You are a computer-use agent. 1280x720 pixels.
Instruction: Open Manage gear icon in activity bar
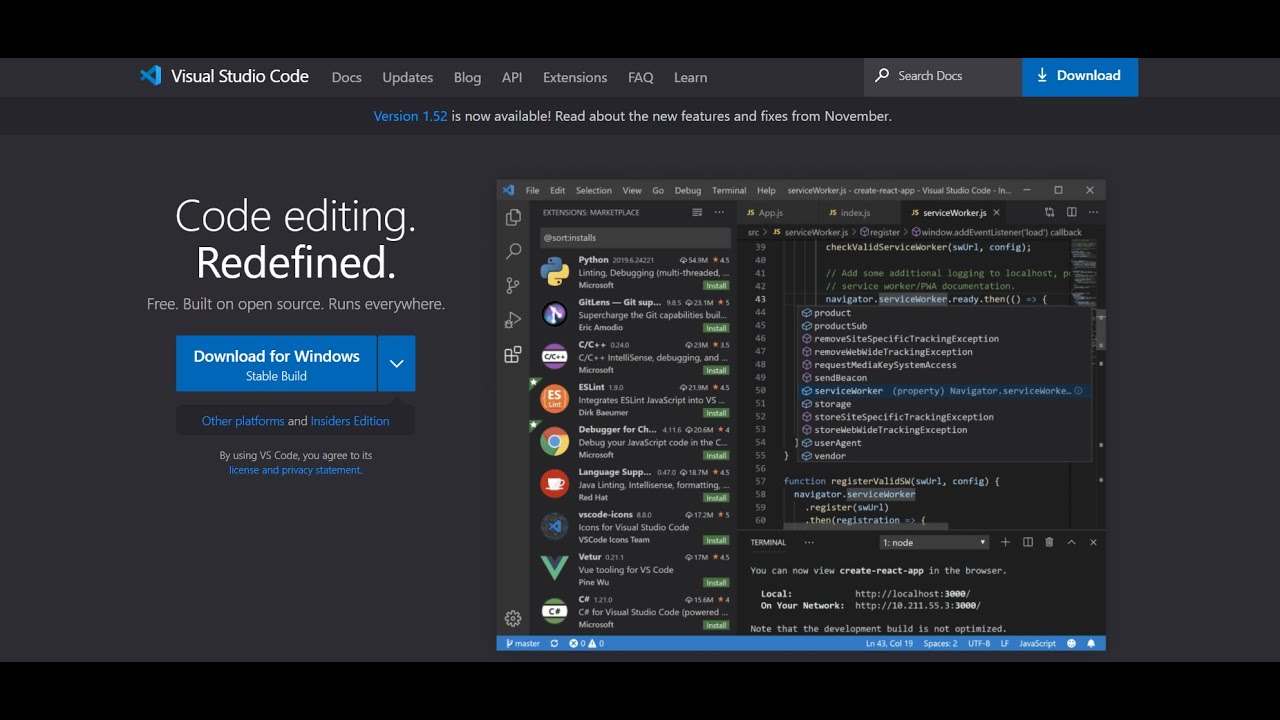513,618
